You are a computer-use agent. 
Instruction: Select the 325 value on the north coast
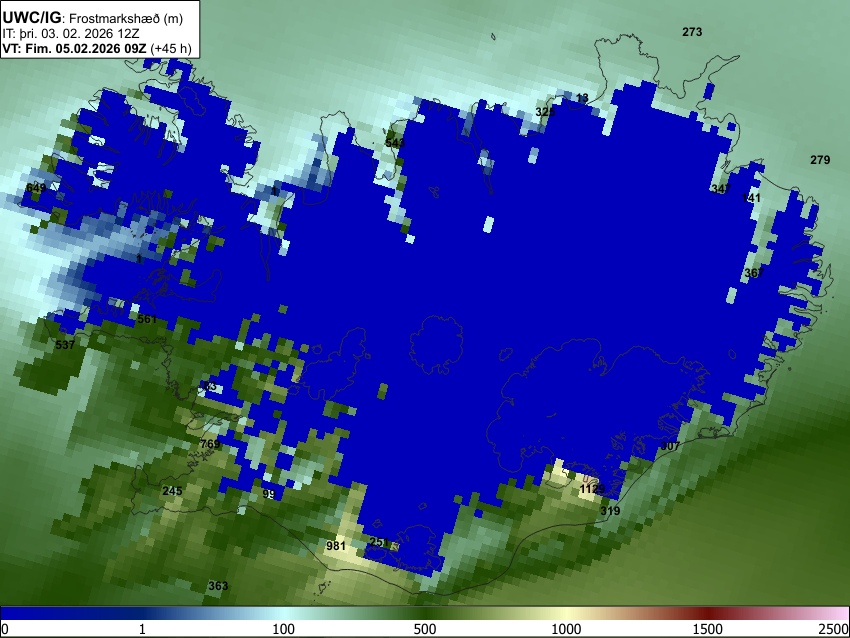545,112
